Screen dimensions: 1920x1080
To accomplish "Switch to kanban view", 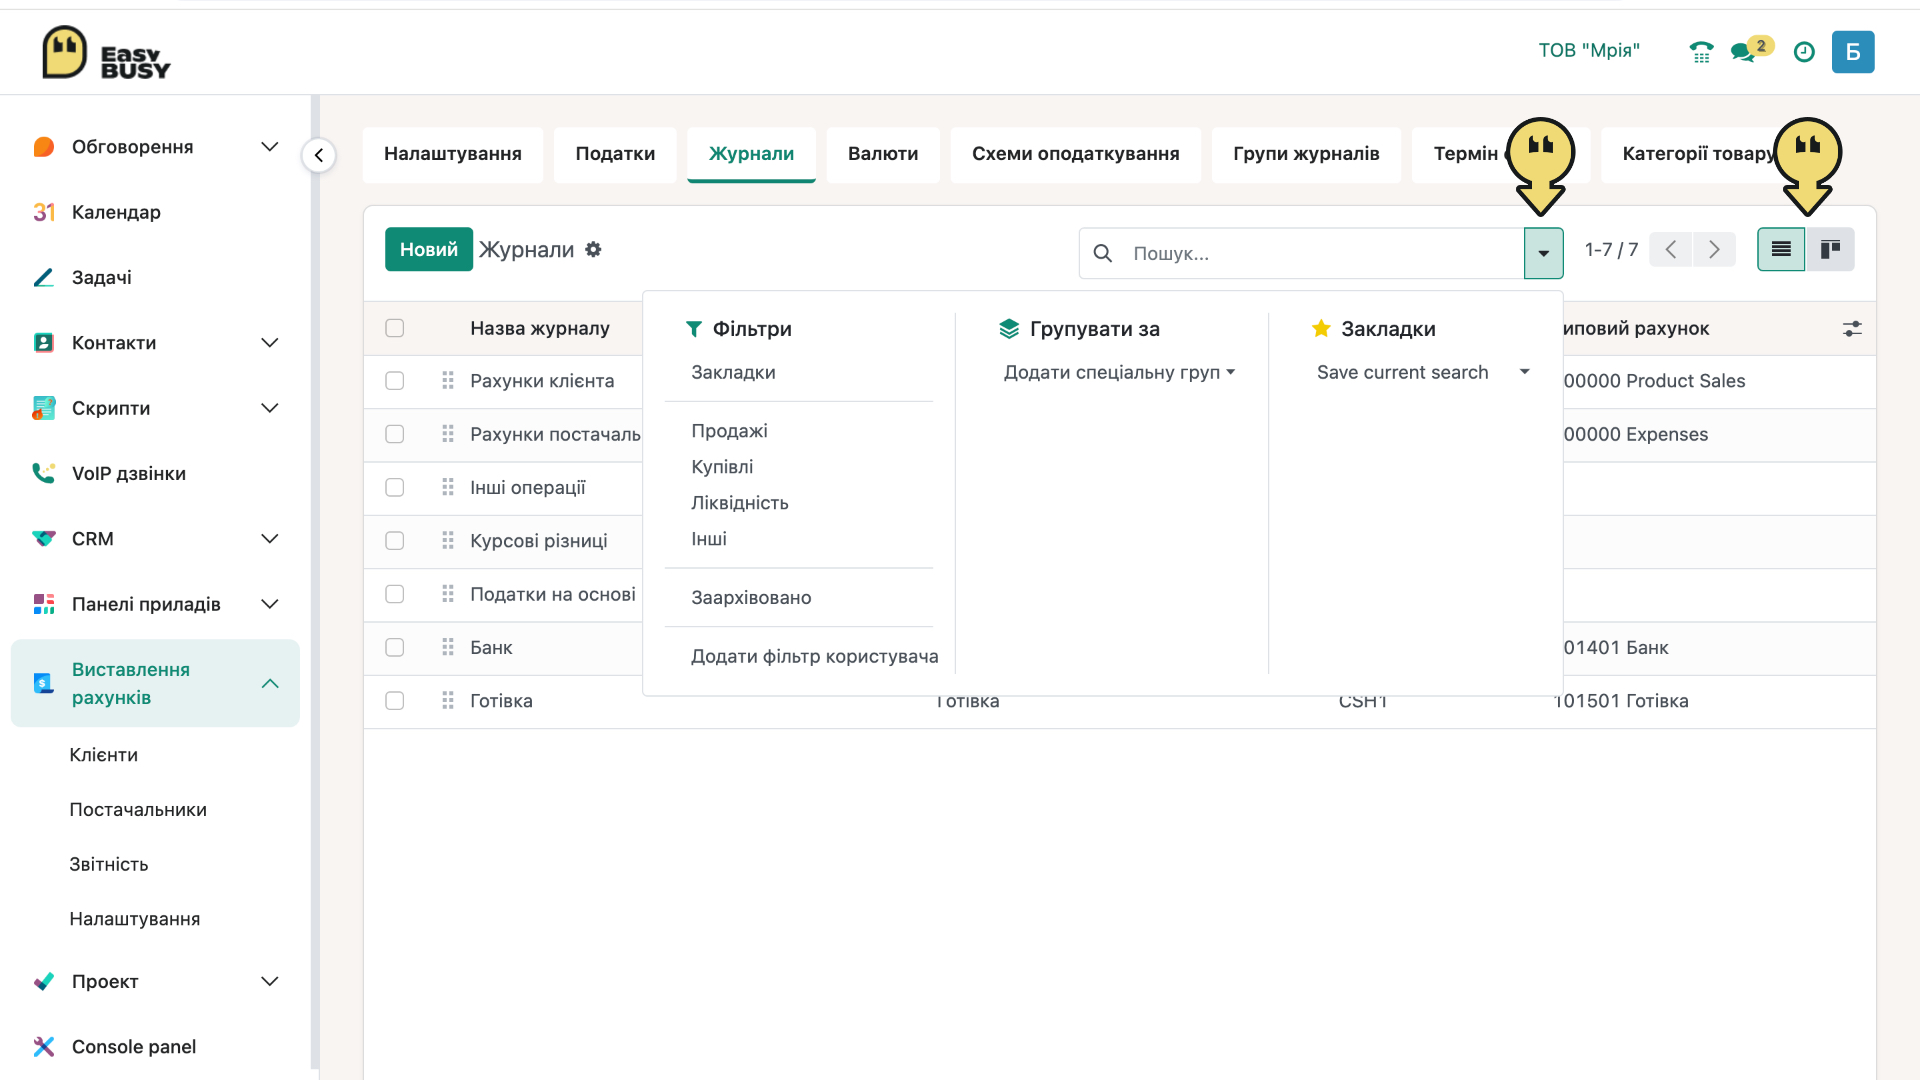I will pos(1830,249).
